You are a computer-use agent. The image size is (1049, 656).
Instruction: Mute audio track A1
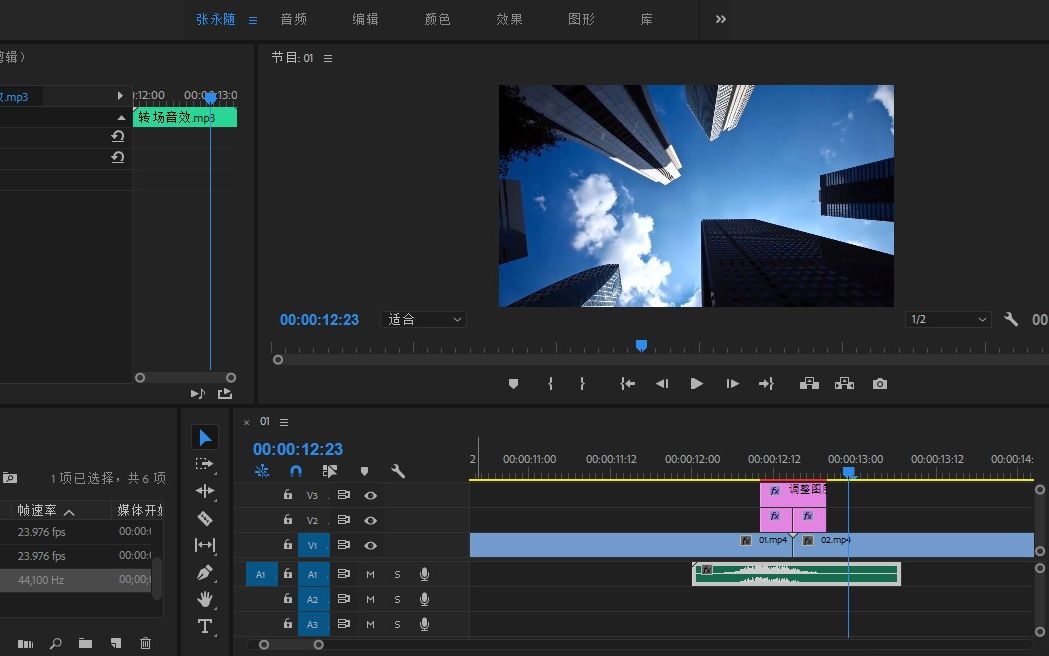click(x=370, y=574)
